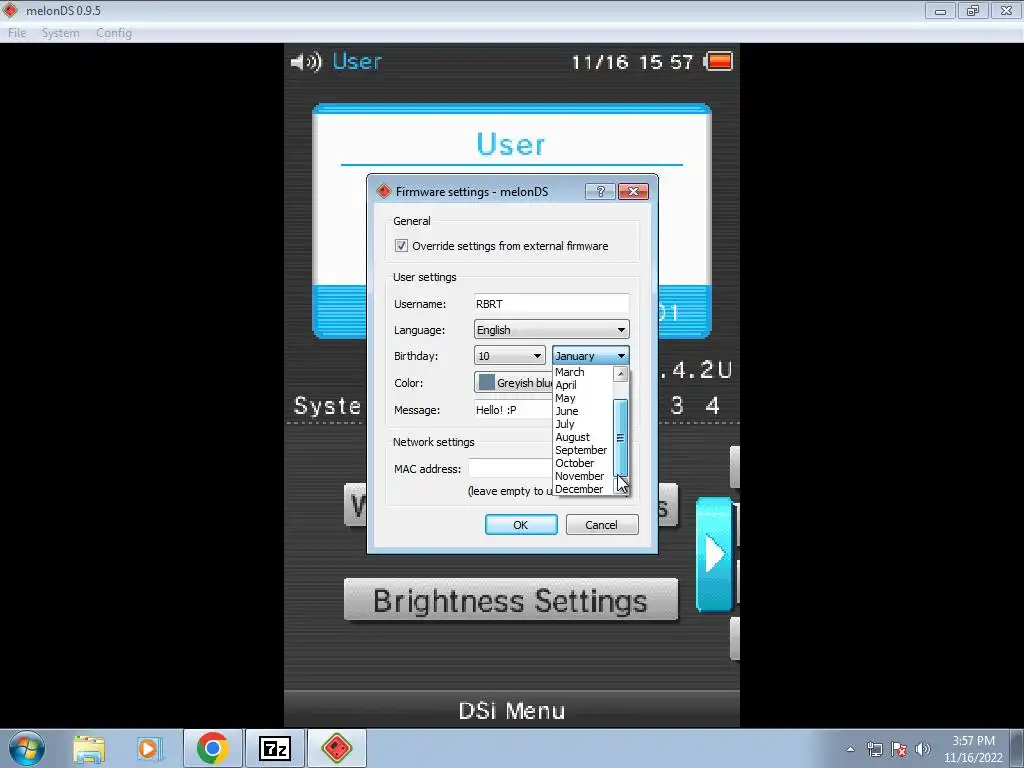Viewport: 1024px width, 768px height.
Task: Select September from the month list
Action: (583, 450)
